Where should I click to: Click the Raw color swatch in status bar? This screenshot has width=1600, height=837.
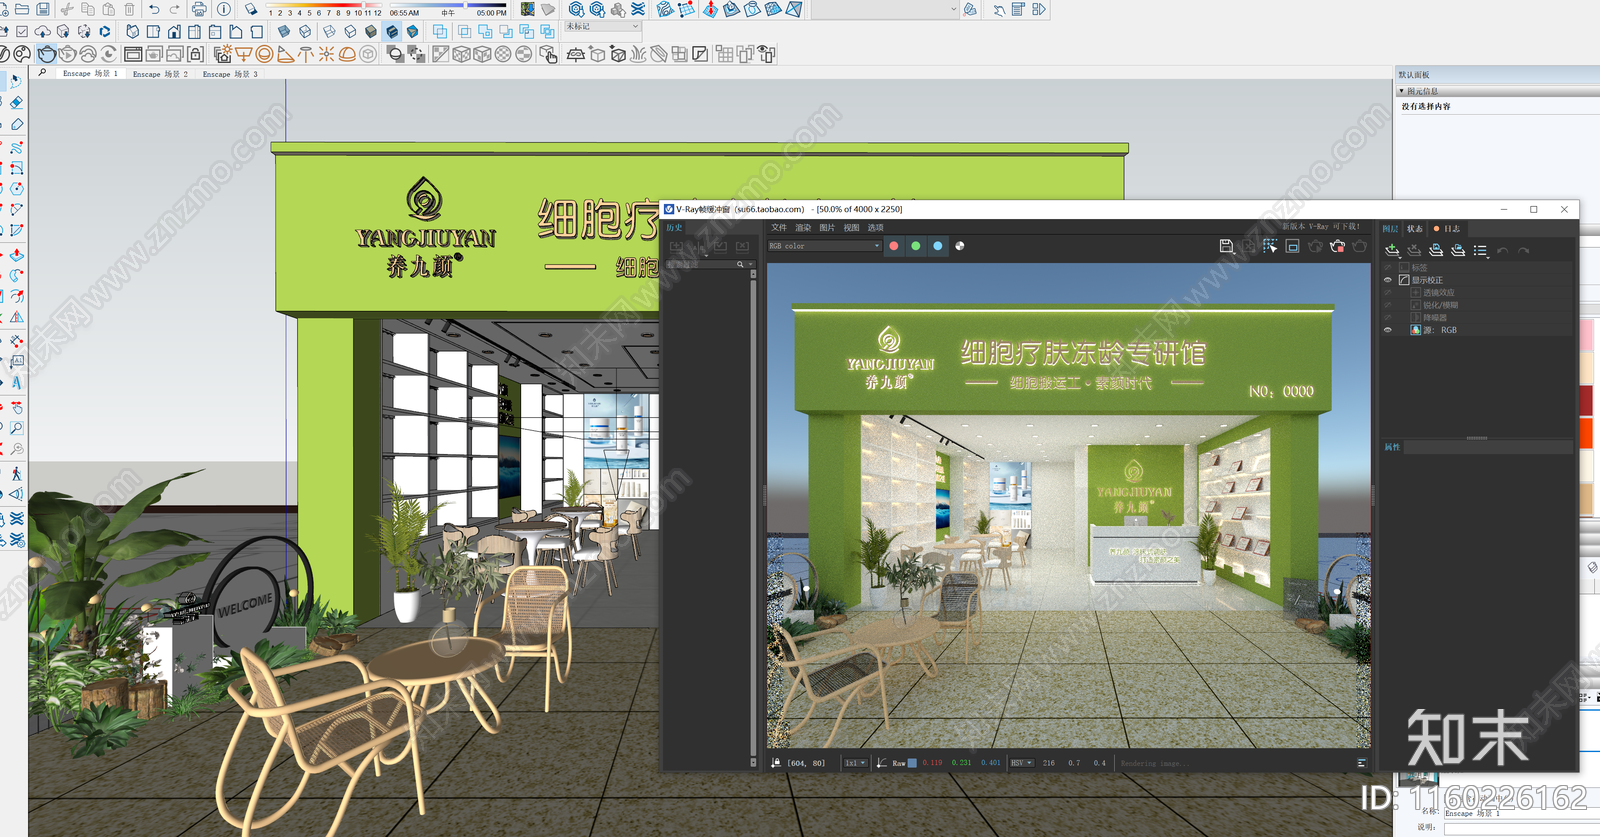click(x=912, y=763)
